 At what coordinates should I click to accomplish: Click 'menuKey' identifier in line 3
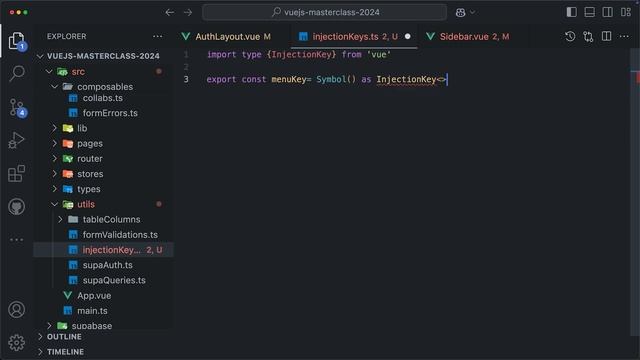(x=289, y=79)
